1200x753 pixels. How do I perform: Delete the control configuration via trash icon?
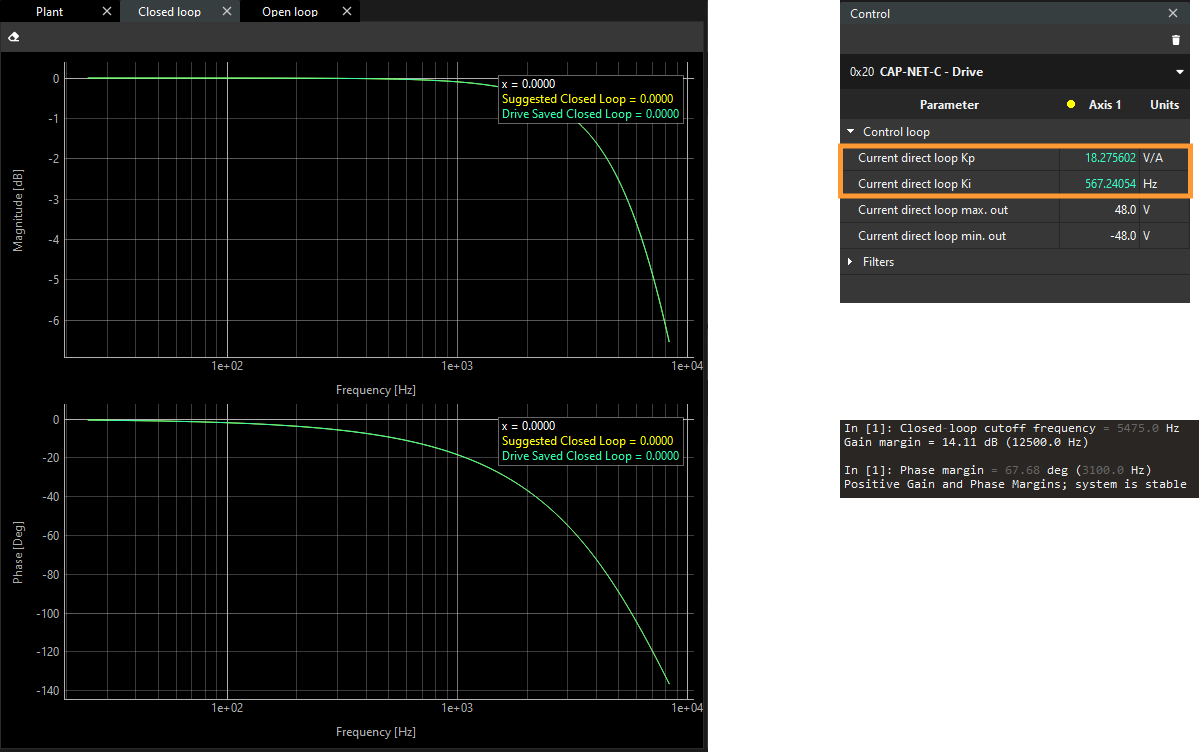pyautogui.click(x=1175, y=40)
